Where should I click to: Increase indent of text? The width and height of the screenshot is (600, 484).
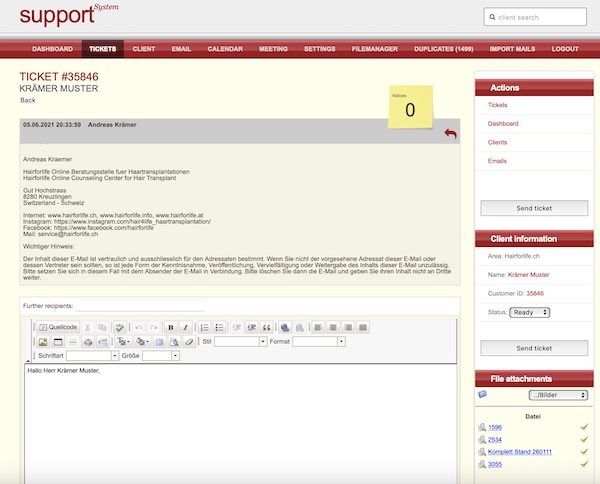coord(251,327)
